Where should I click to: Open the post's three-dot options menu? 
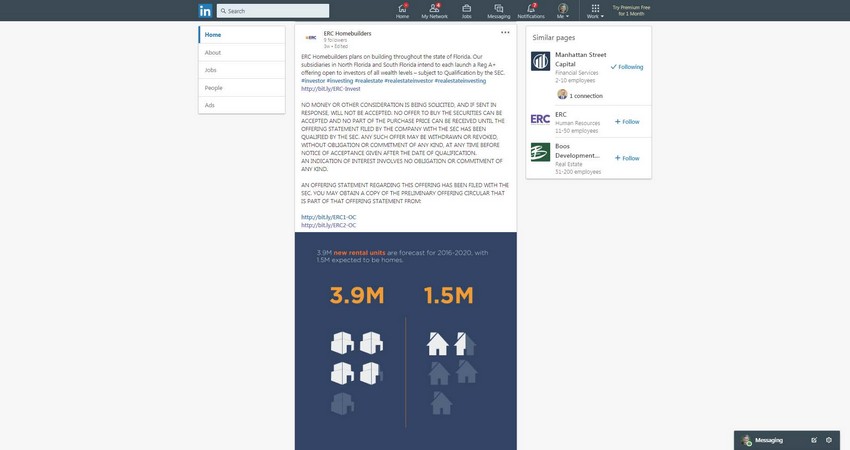tap(505, 33)
